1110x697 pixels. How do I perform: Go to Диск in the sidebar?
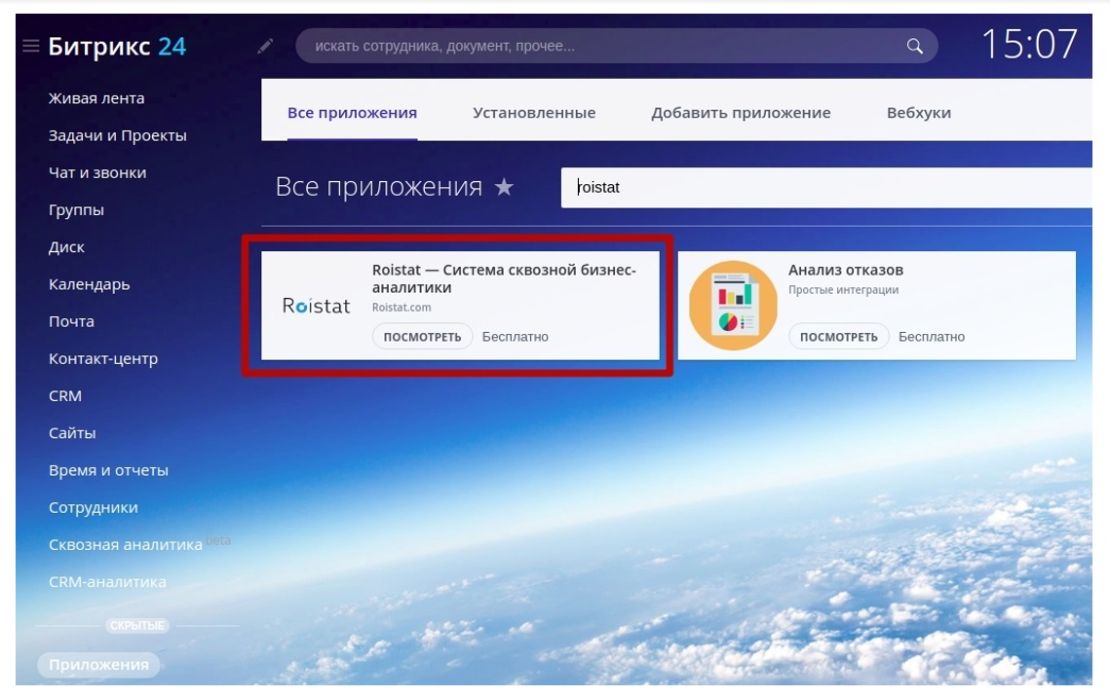tap(67, 247)
